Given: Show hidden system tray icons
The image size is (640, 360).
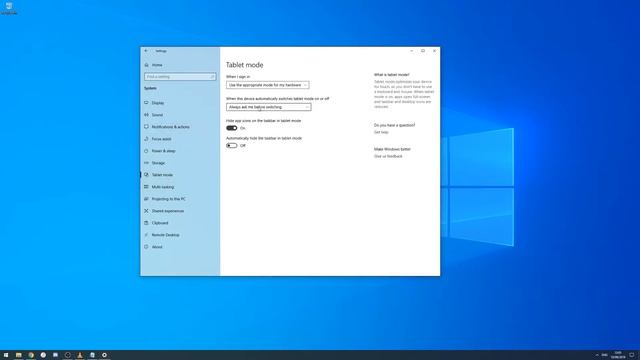Looking at the screenshot, I should point(597,355).
